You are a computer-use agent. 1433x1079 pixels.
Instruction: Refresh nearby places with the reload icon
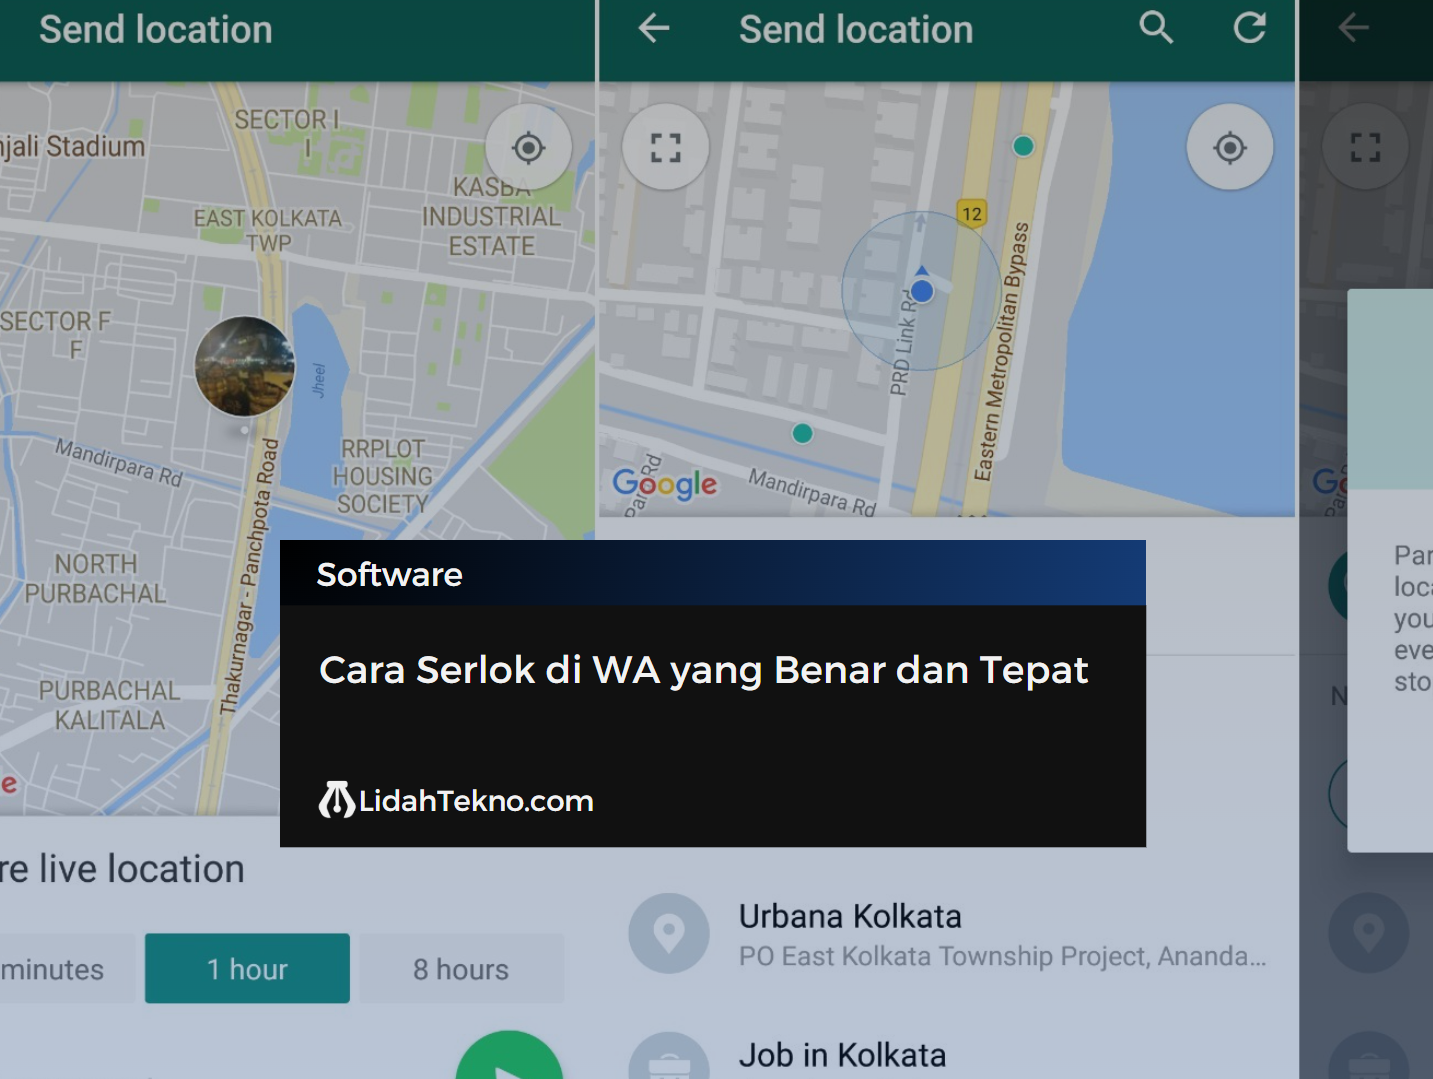click(x=1250, y=28)
